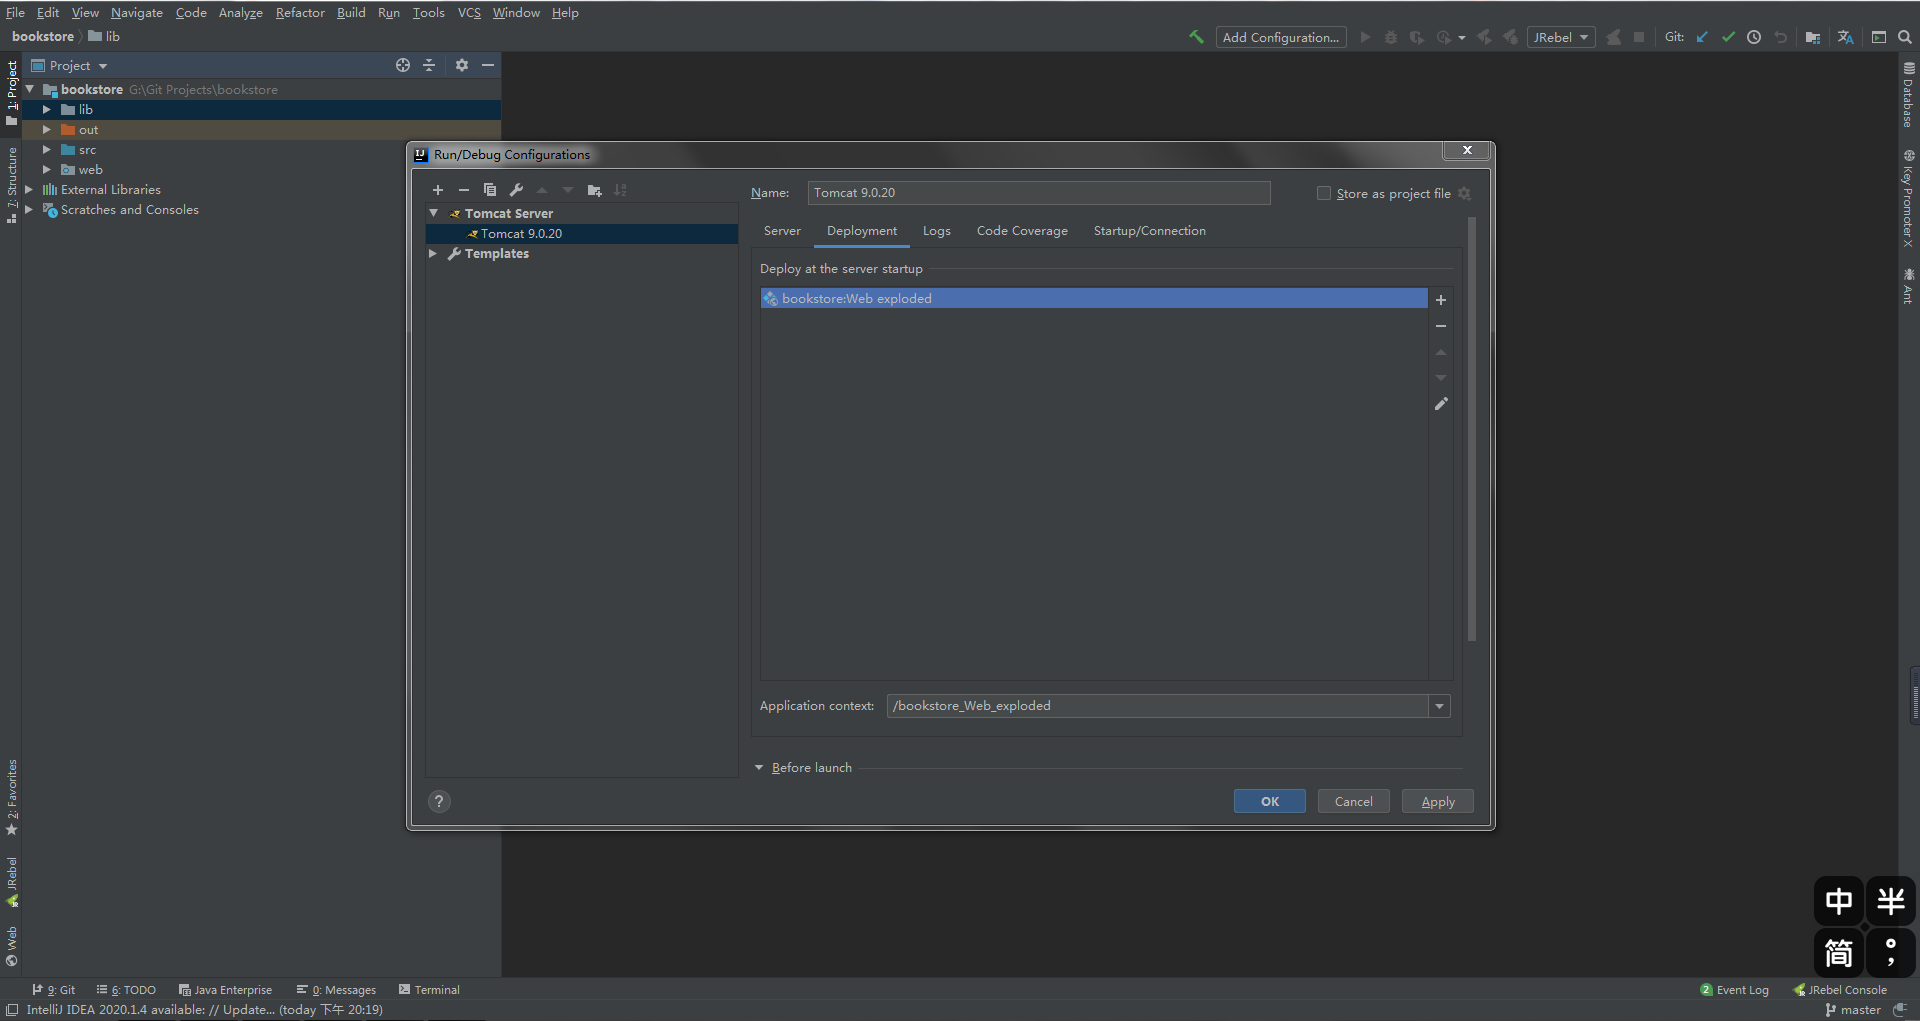Show Git history clock icon
This screenshot has width=1920, height=1021.
point(1754,37)
